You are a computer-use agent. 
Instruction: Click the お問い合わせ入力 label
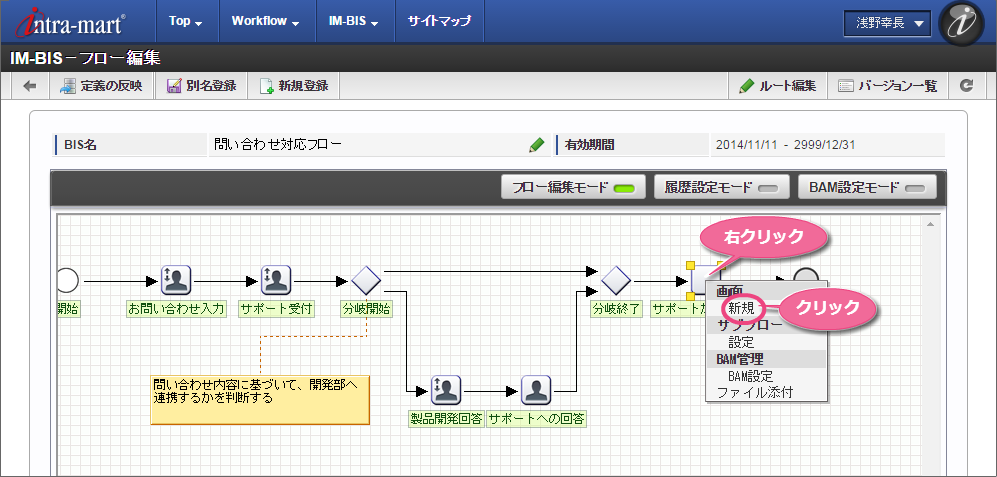click(x=176, y=309)
